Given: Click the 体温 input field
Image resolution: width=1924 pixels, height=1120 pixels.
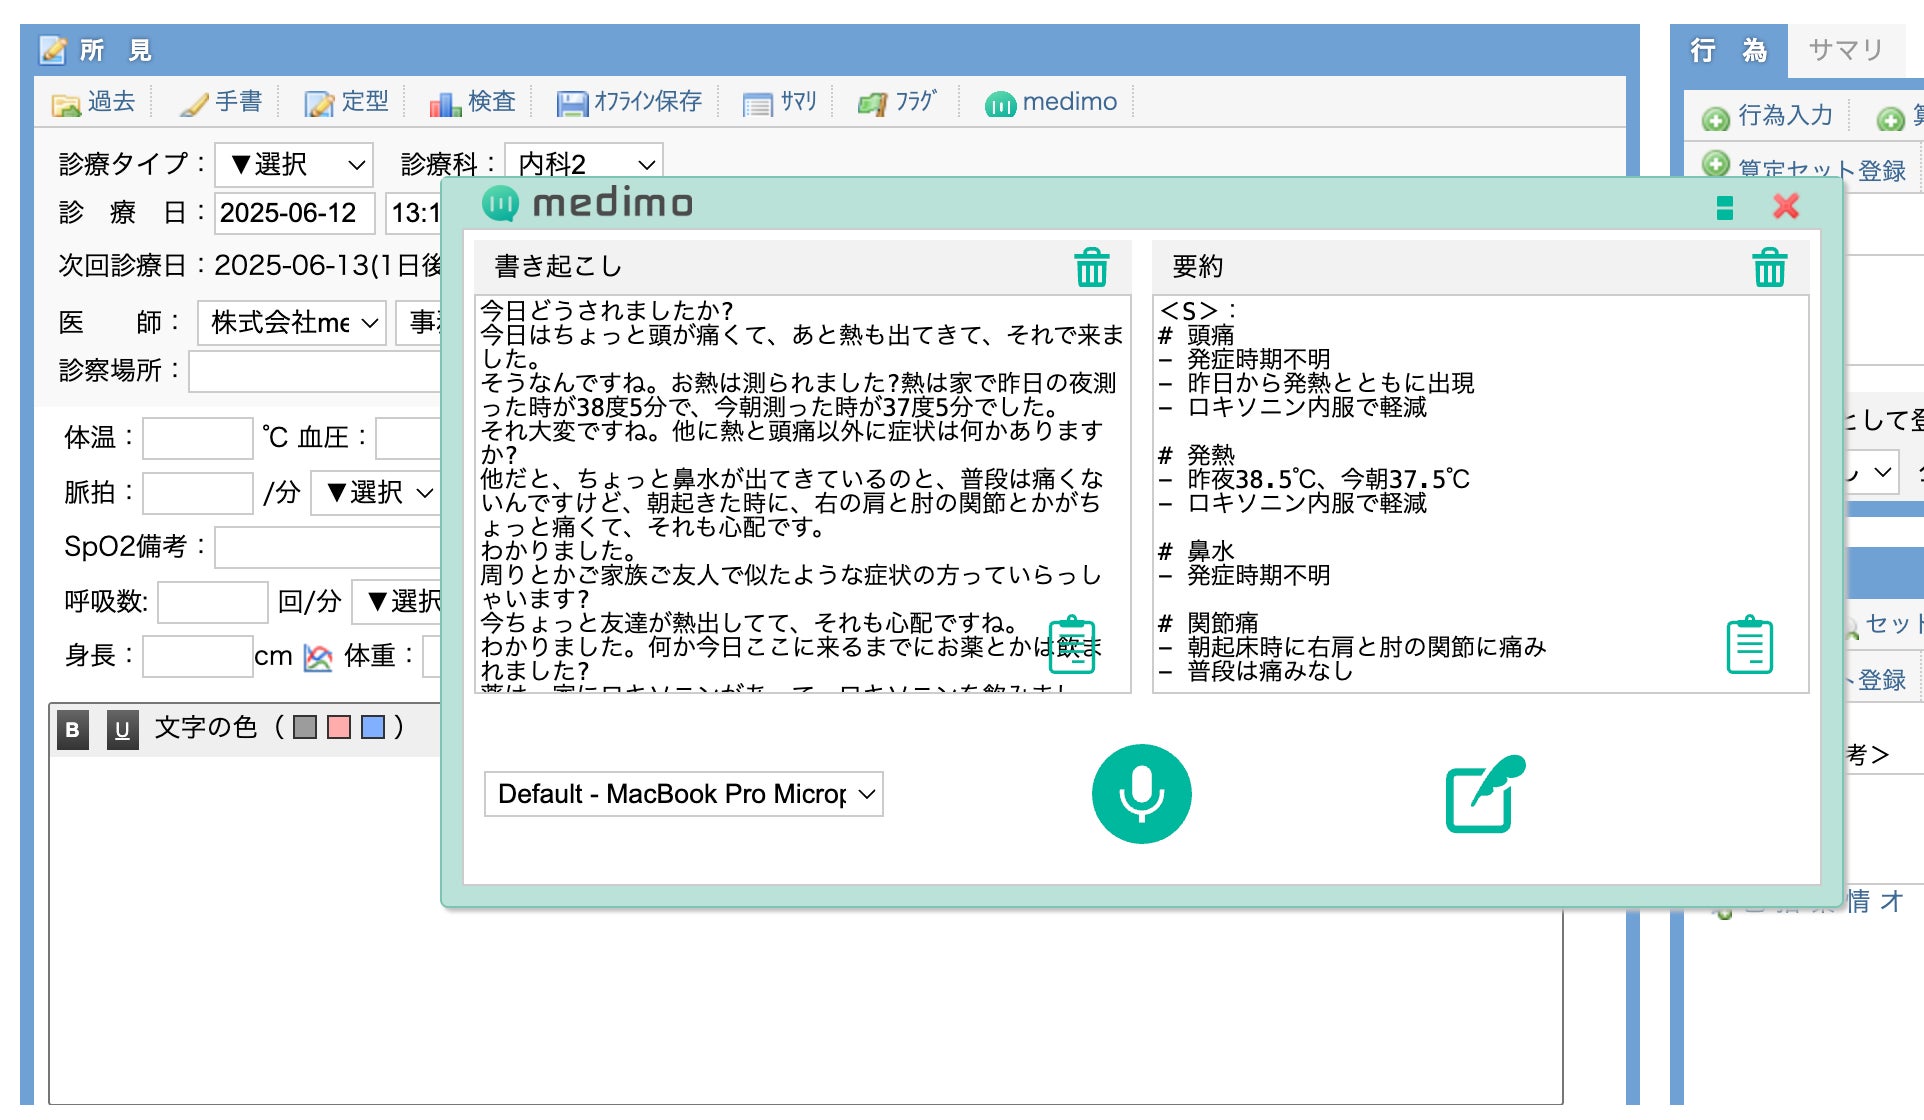Looking at the screenshot, I should coord(197,438).
